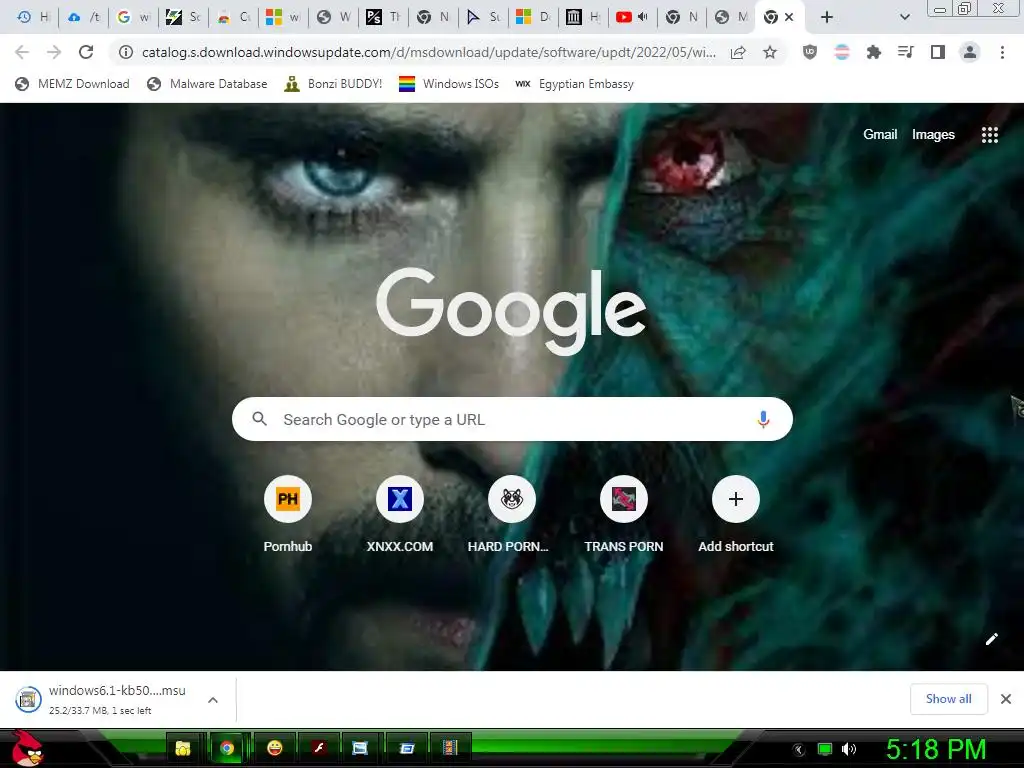Screen dimensions: 1024x768
Task: Expand the tab search dropdown arrow
Action: (x=904, y=17)
